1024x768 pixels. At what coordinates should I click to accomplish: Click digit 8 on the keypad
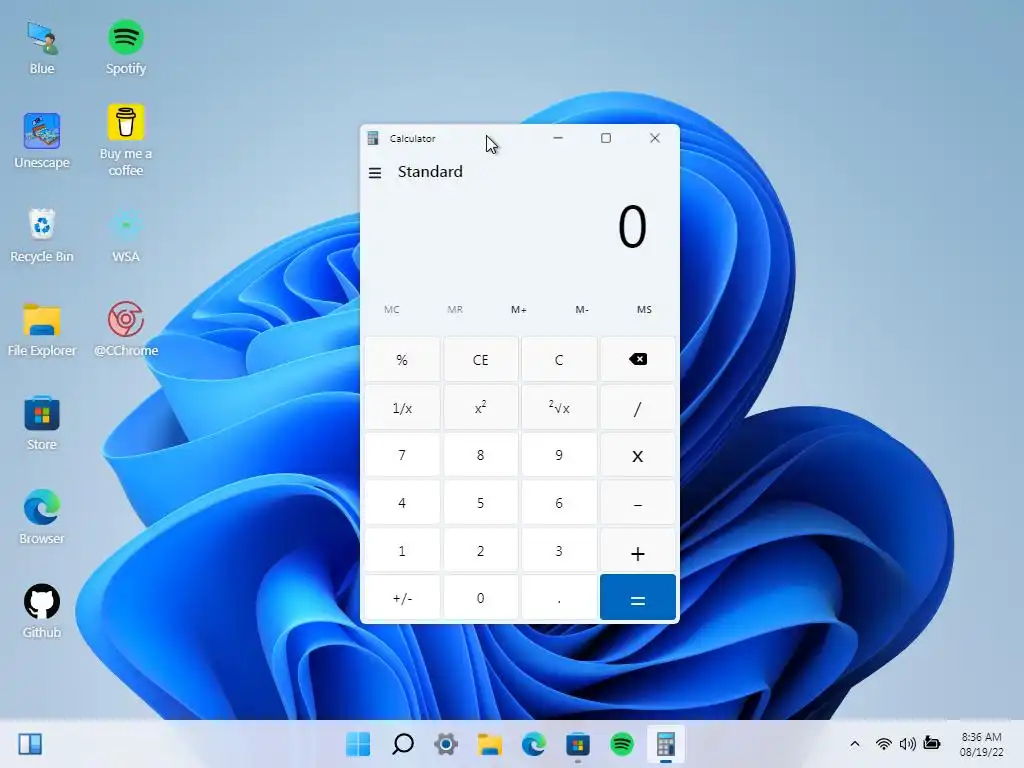(x=481, y=455)
